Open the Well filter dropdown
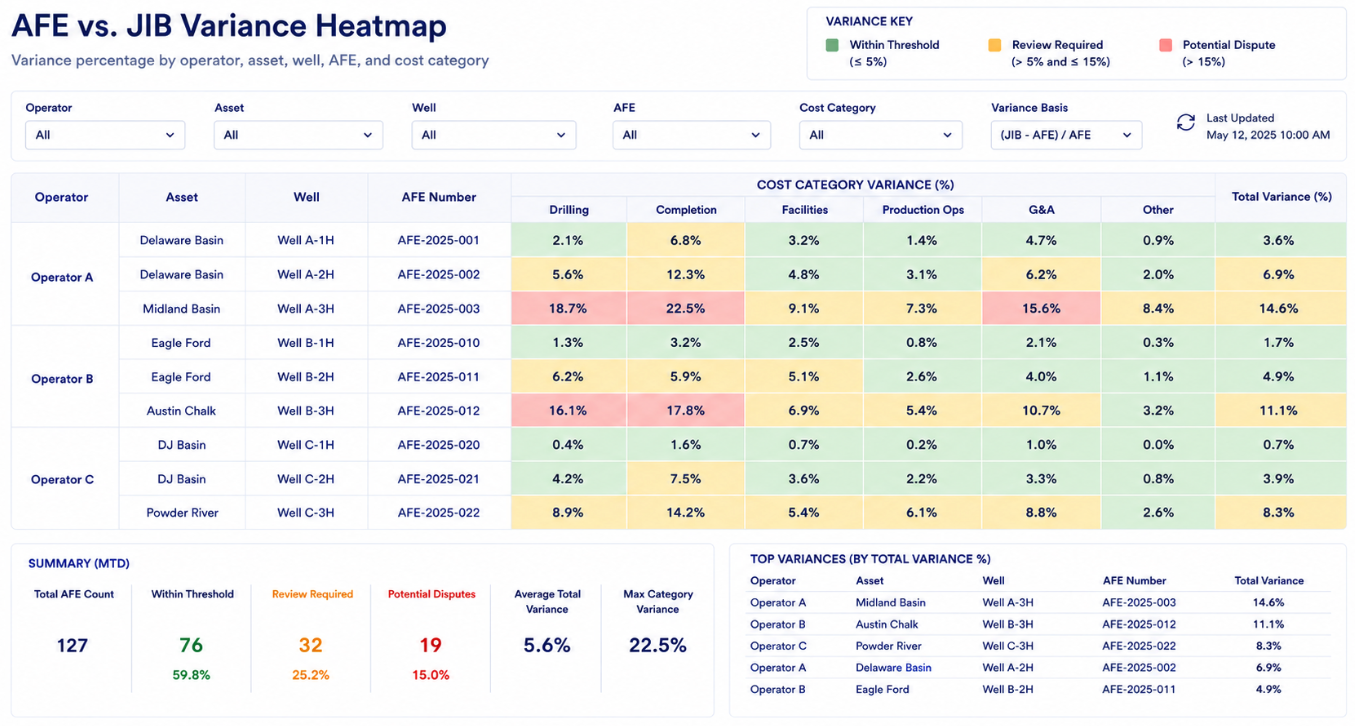The width and height of the screenshot is (1355, 726). click(494, 135)
